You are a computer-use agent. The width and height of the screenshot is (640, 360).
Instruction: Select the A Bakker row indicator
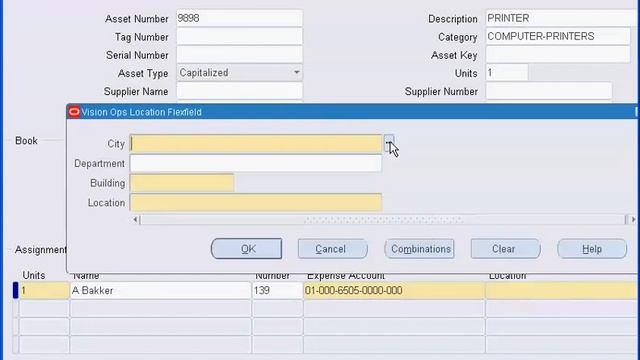coord(16,291)
